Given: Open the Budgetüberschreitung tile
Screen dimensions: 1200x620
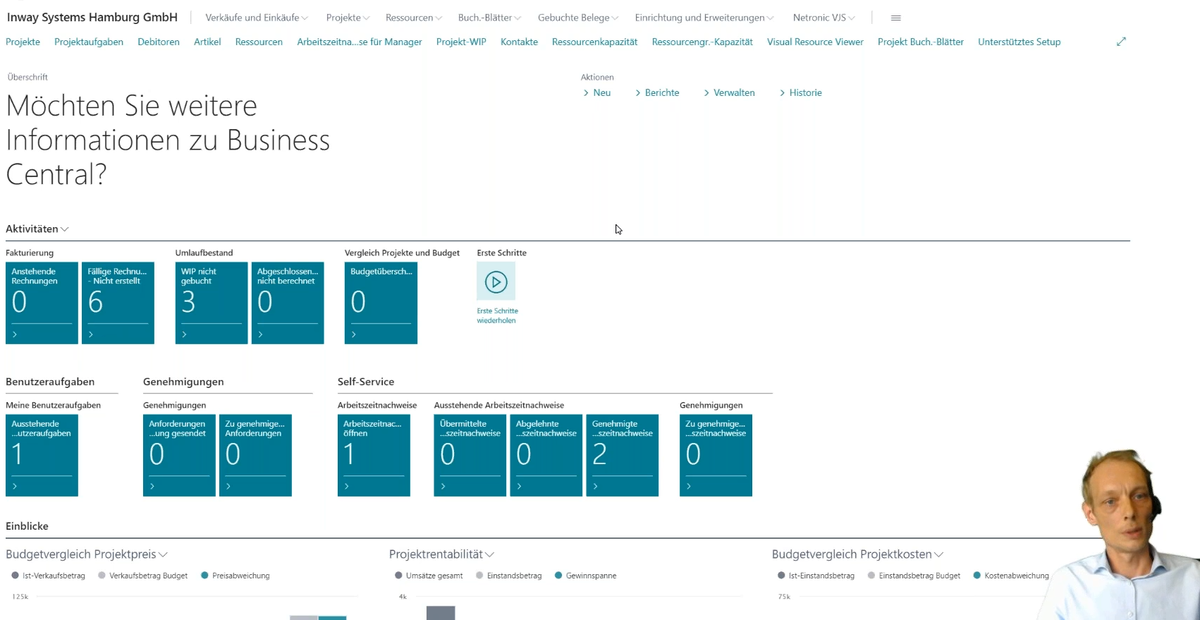Looking at the screenshot, I should coord(381,303).
